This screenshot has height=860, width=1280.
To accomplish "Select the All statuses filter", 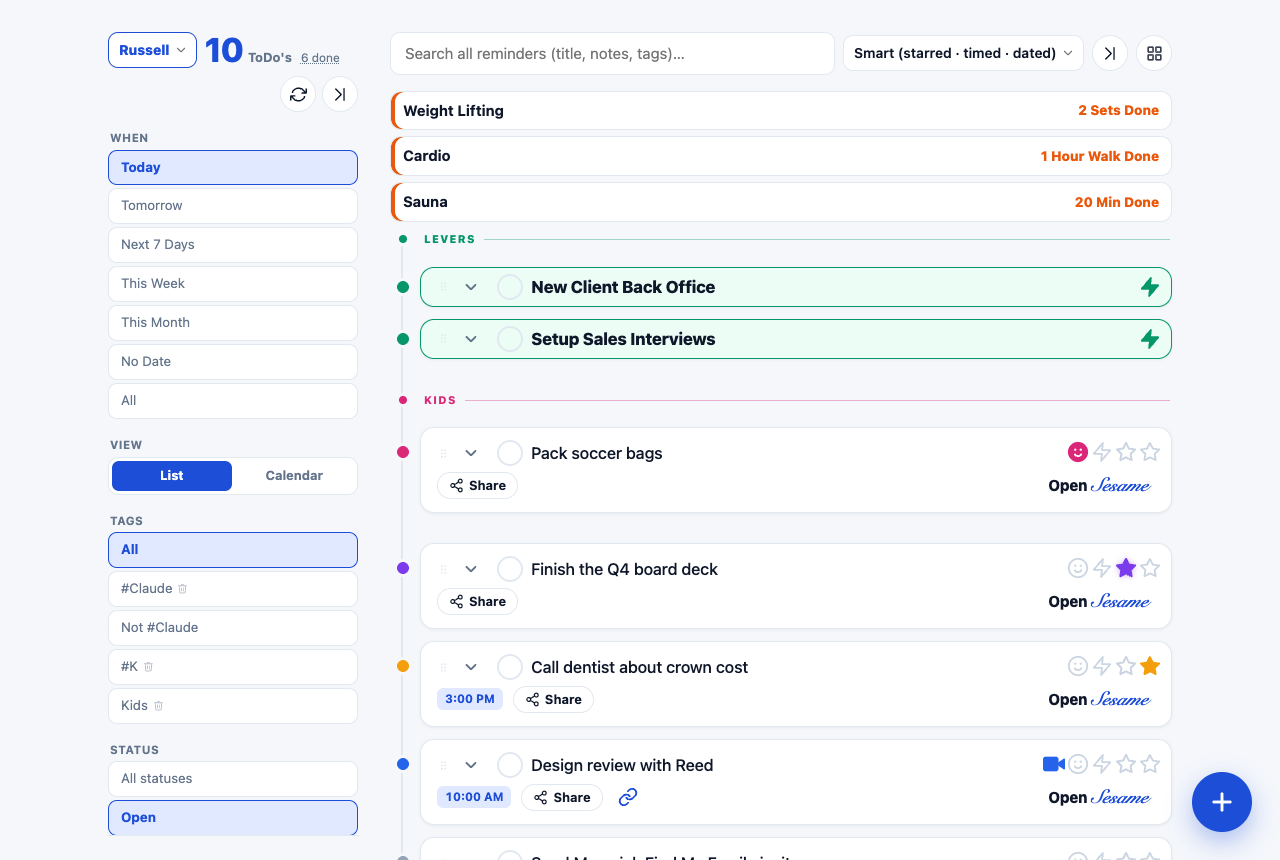I will coord(233,779).
